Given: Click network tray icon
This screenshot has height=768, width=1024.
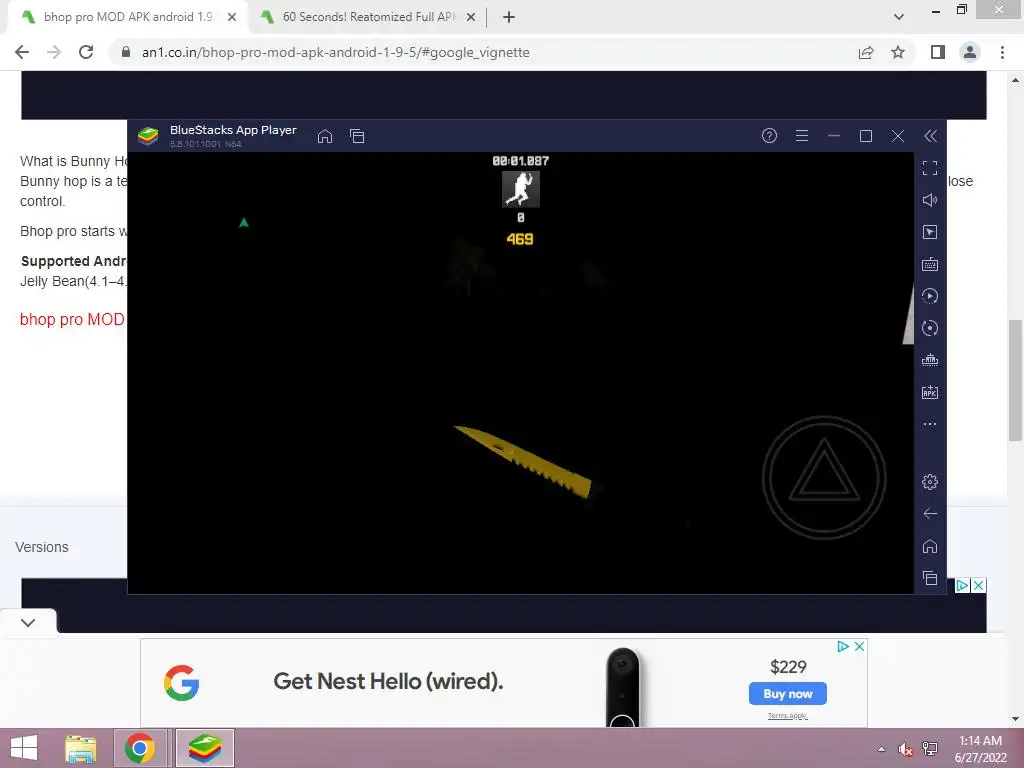Looking at the screenshot, I should coord(930,749).
